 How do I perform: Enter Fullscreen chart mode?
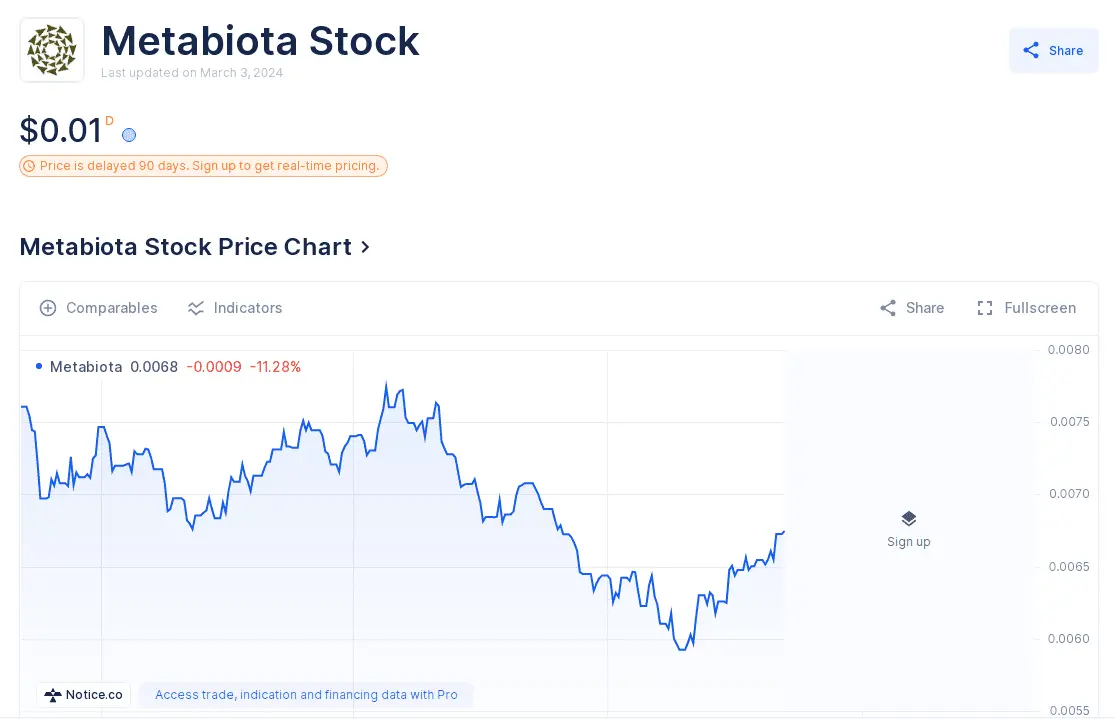click(x=1026, y=308)
